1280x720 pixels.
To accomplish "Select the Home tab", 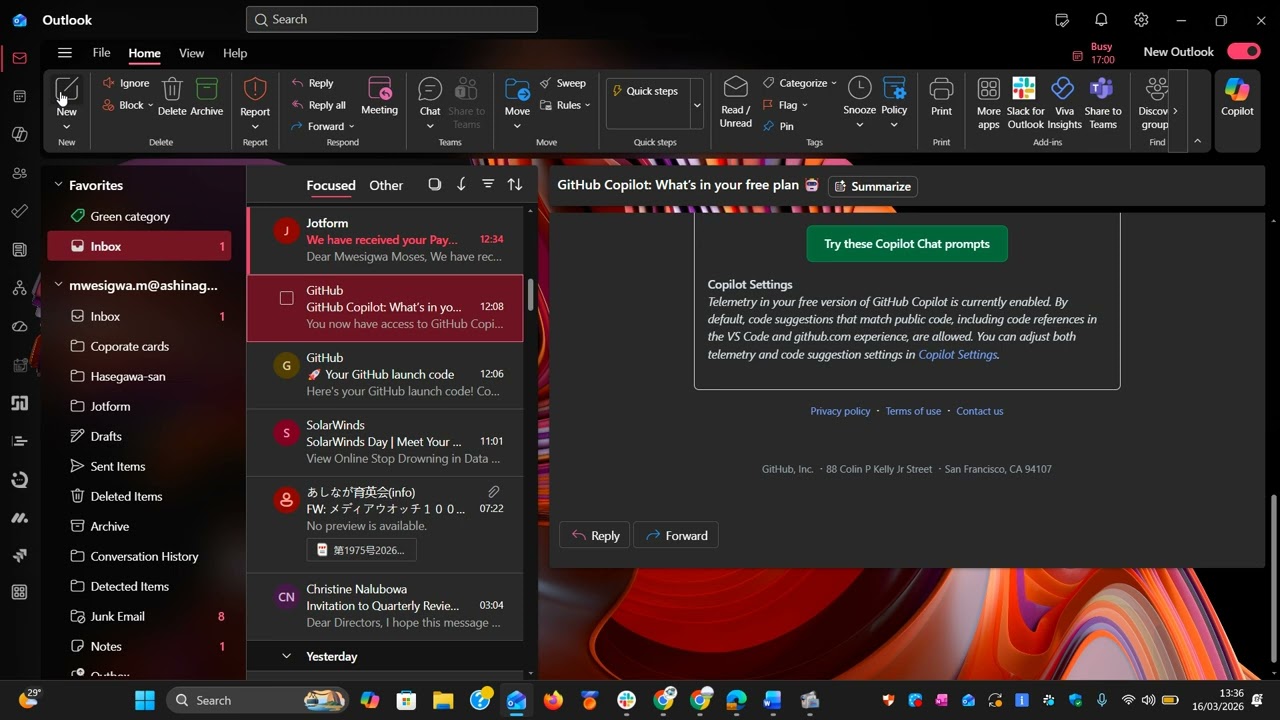I will pyautogui.click(x=144, y=53).
